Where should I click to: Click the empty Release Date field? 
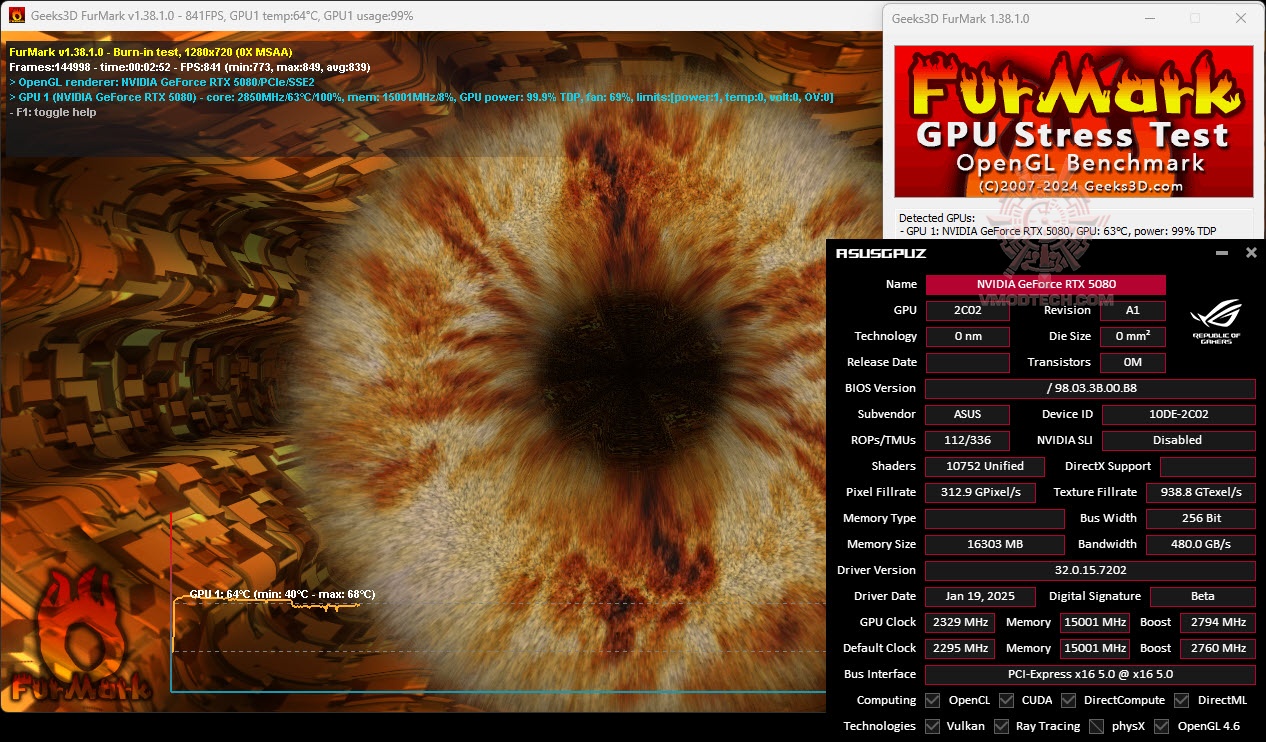[x=967, y=362]
